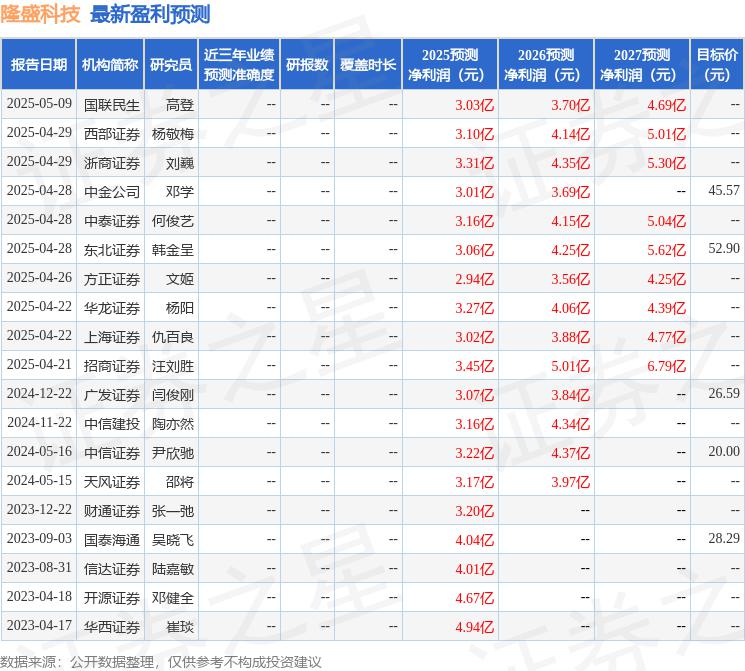Click institution 国联民生

[112, 105]
